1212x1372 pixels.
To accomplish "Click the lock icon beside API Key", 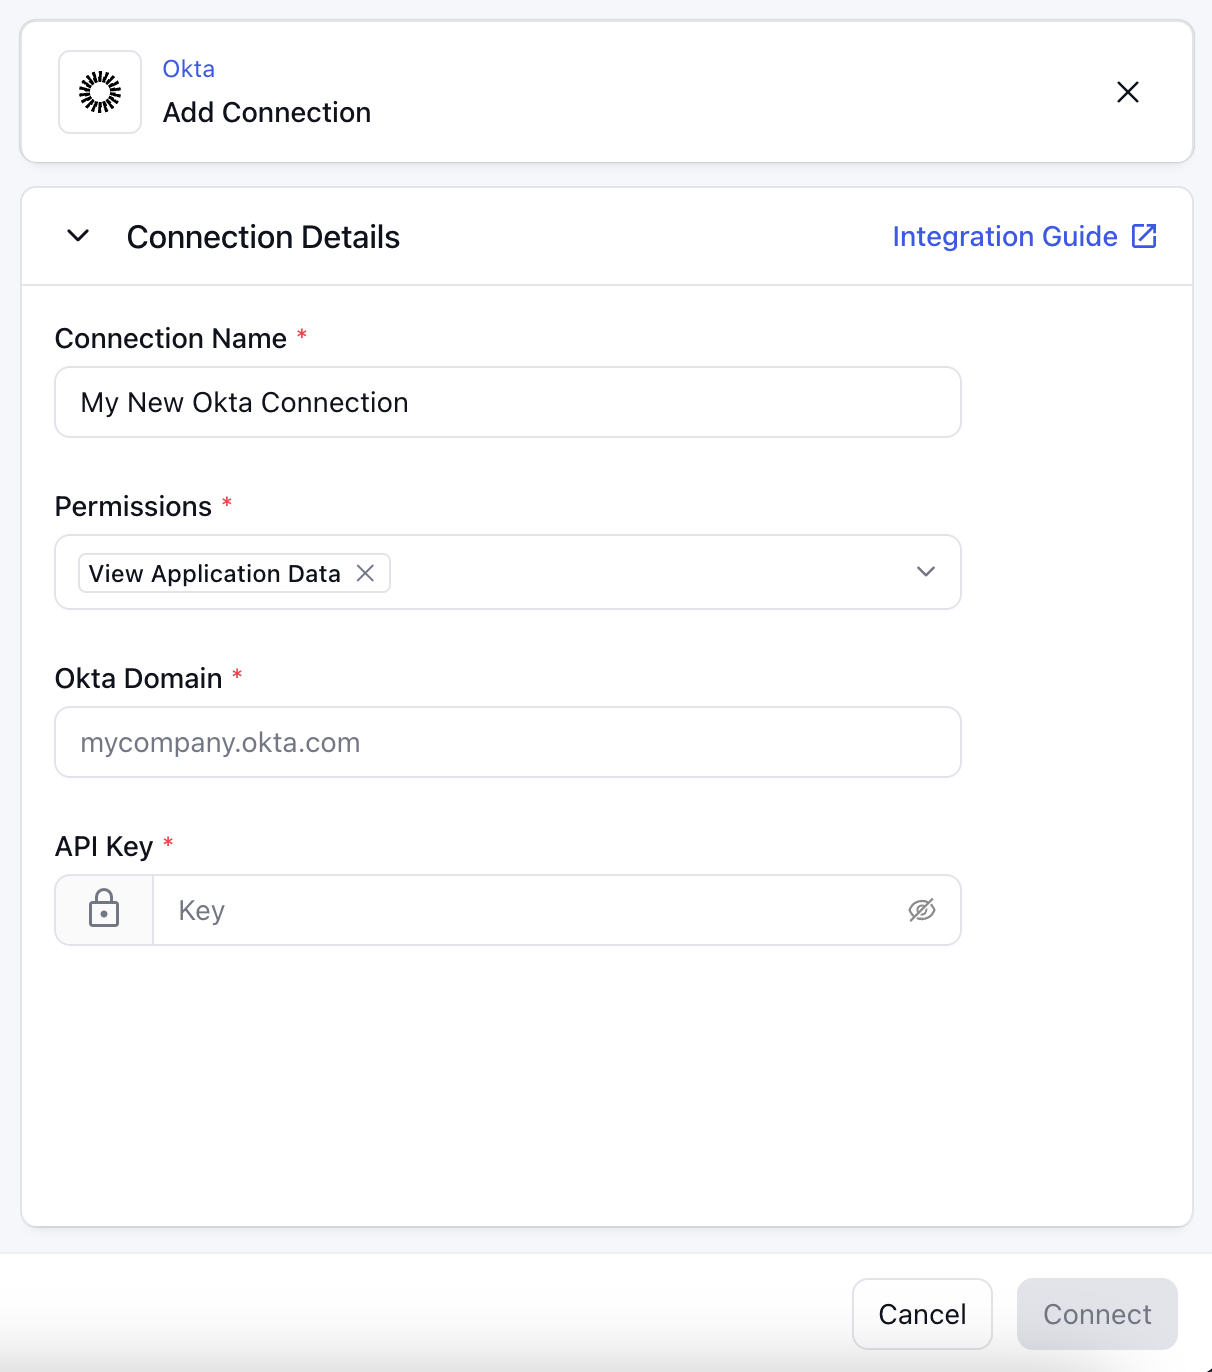I will pos(104,910).
